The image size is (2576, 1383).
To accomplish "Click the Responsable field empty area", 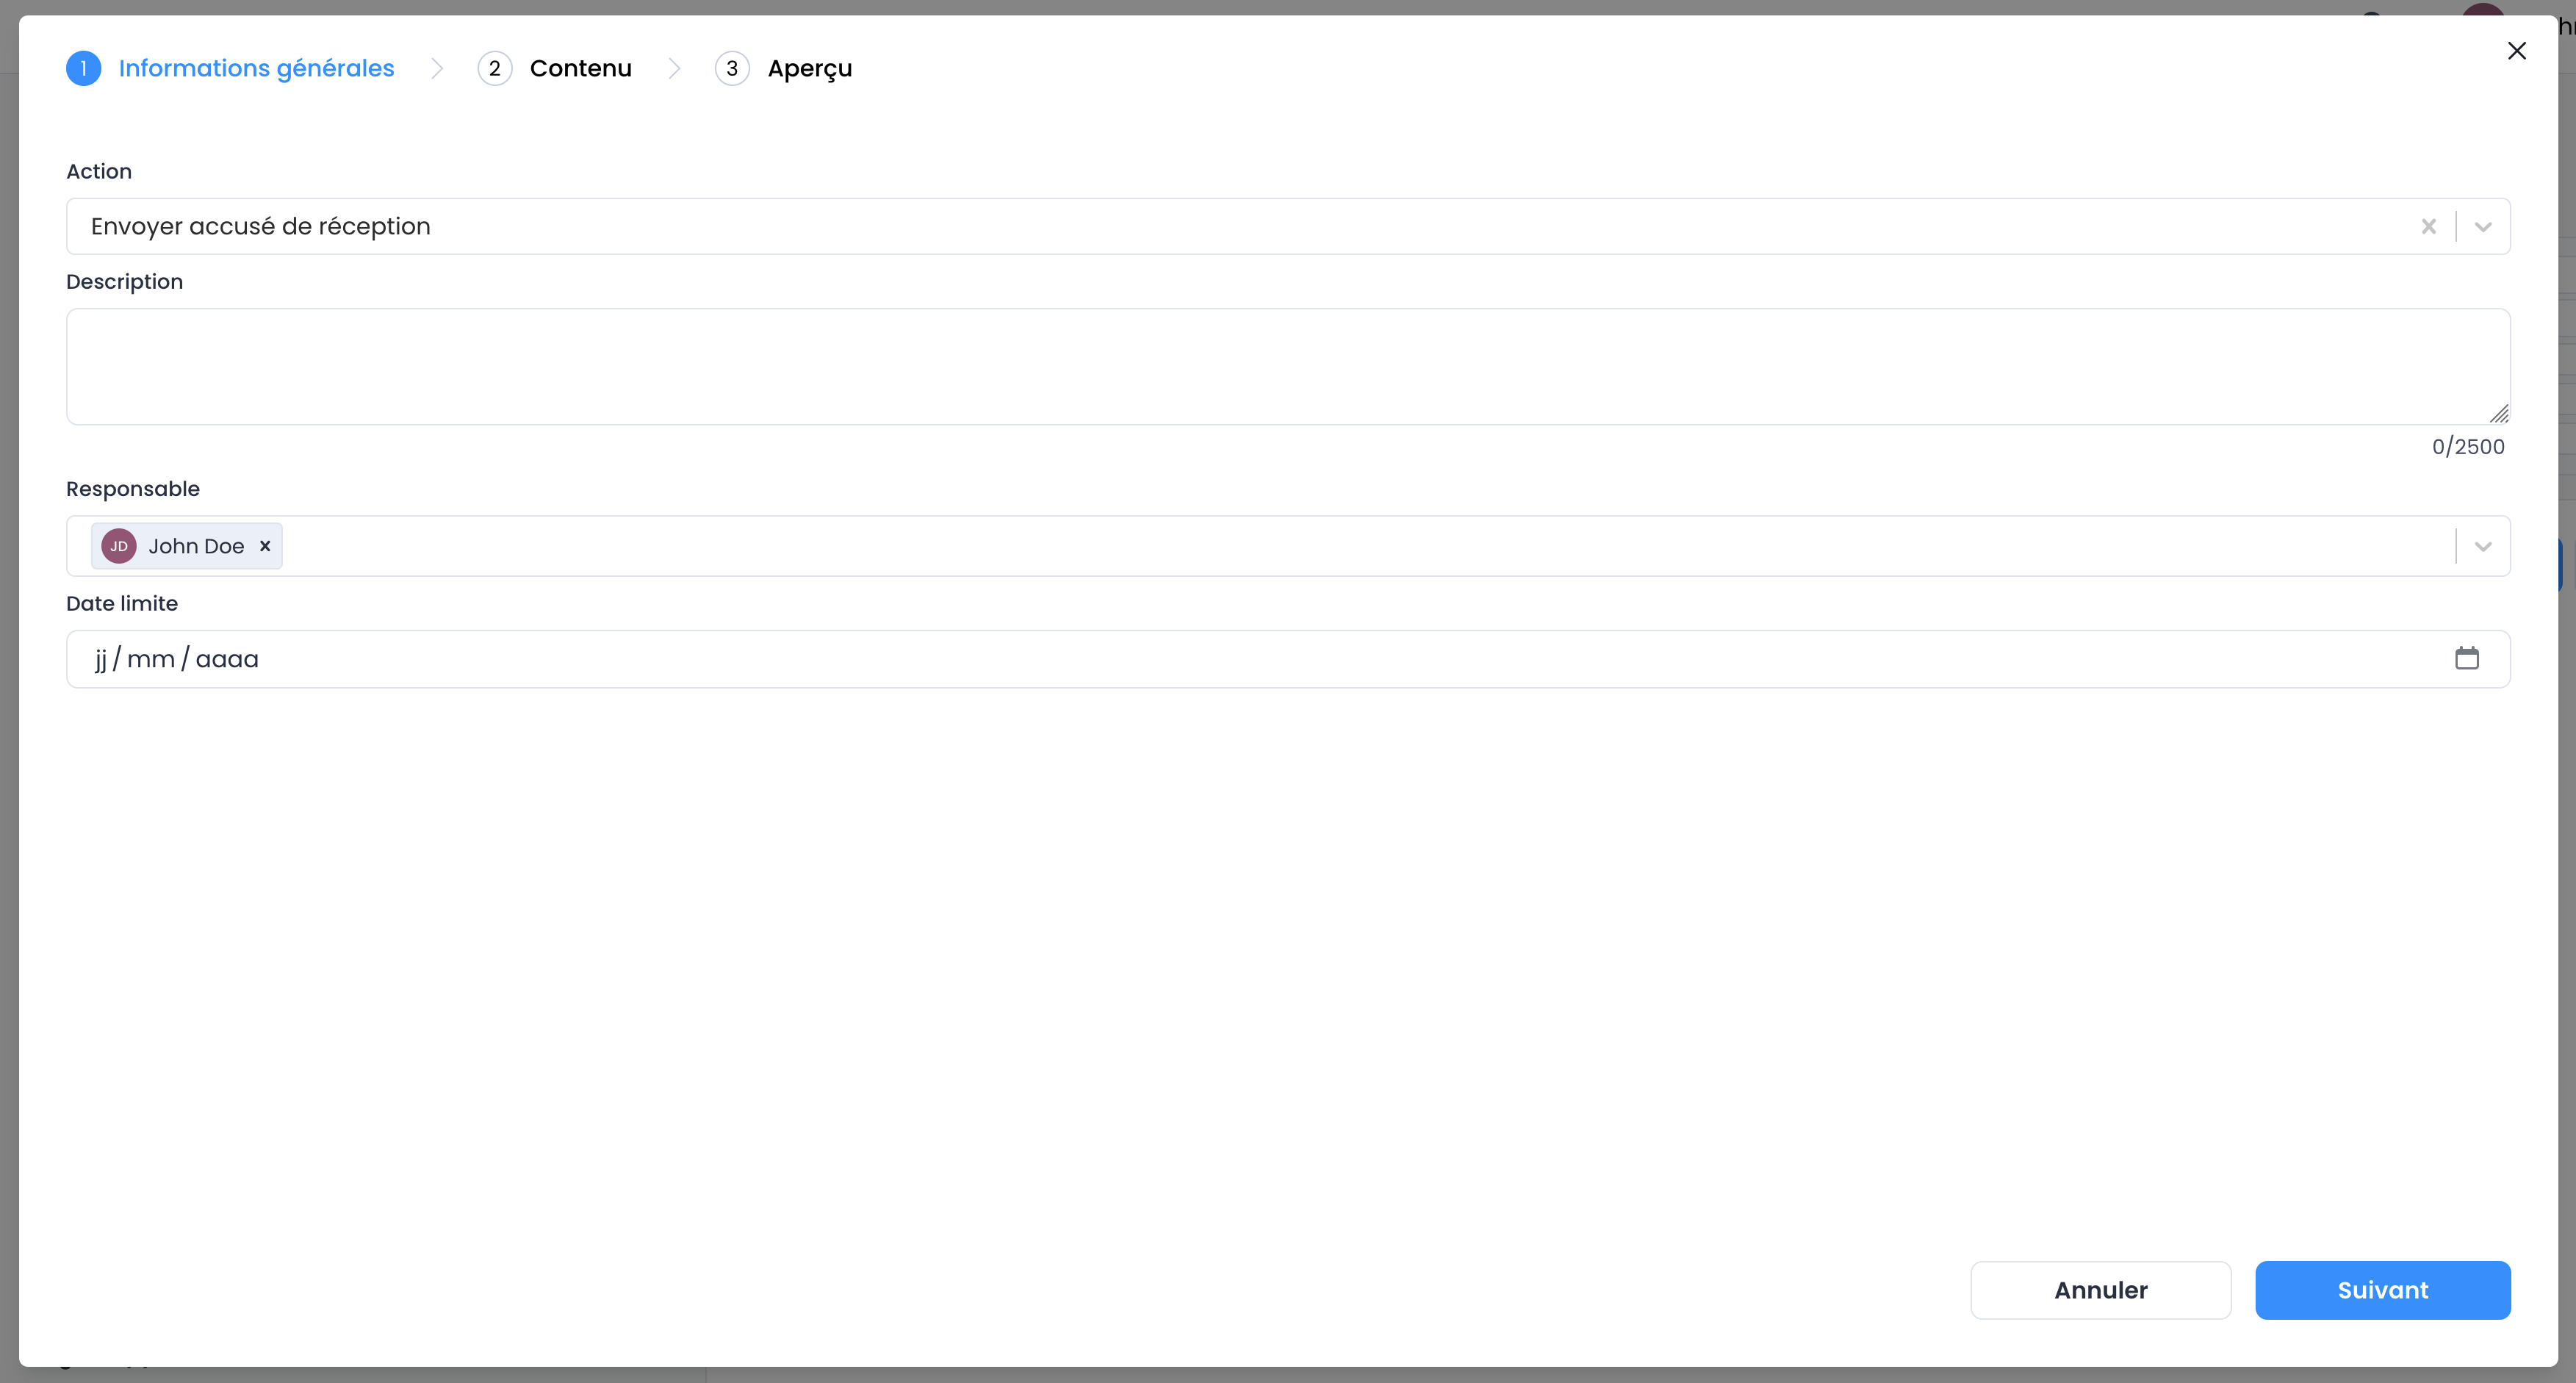I will point(1300,546).
